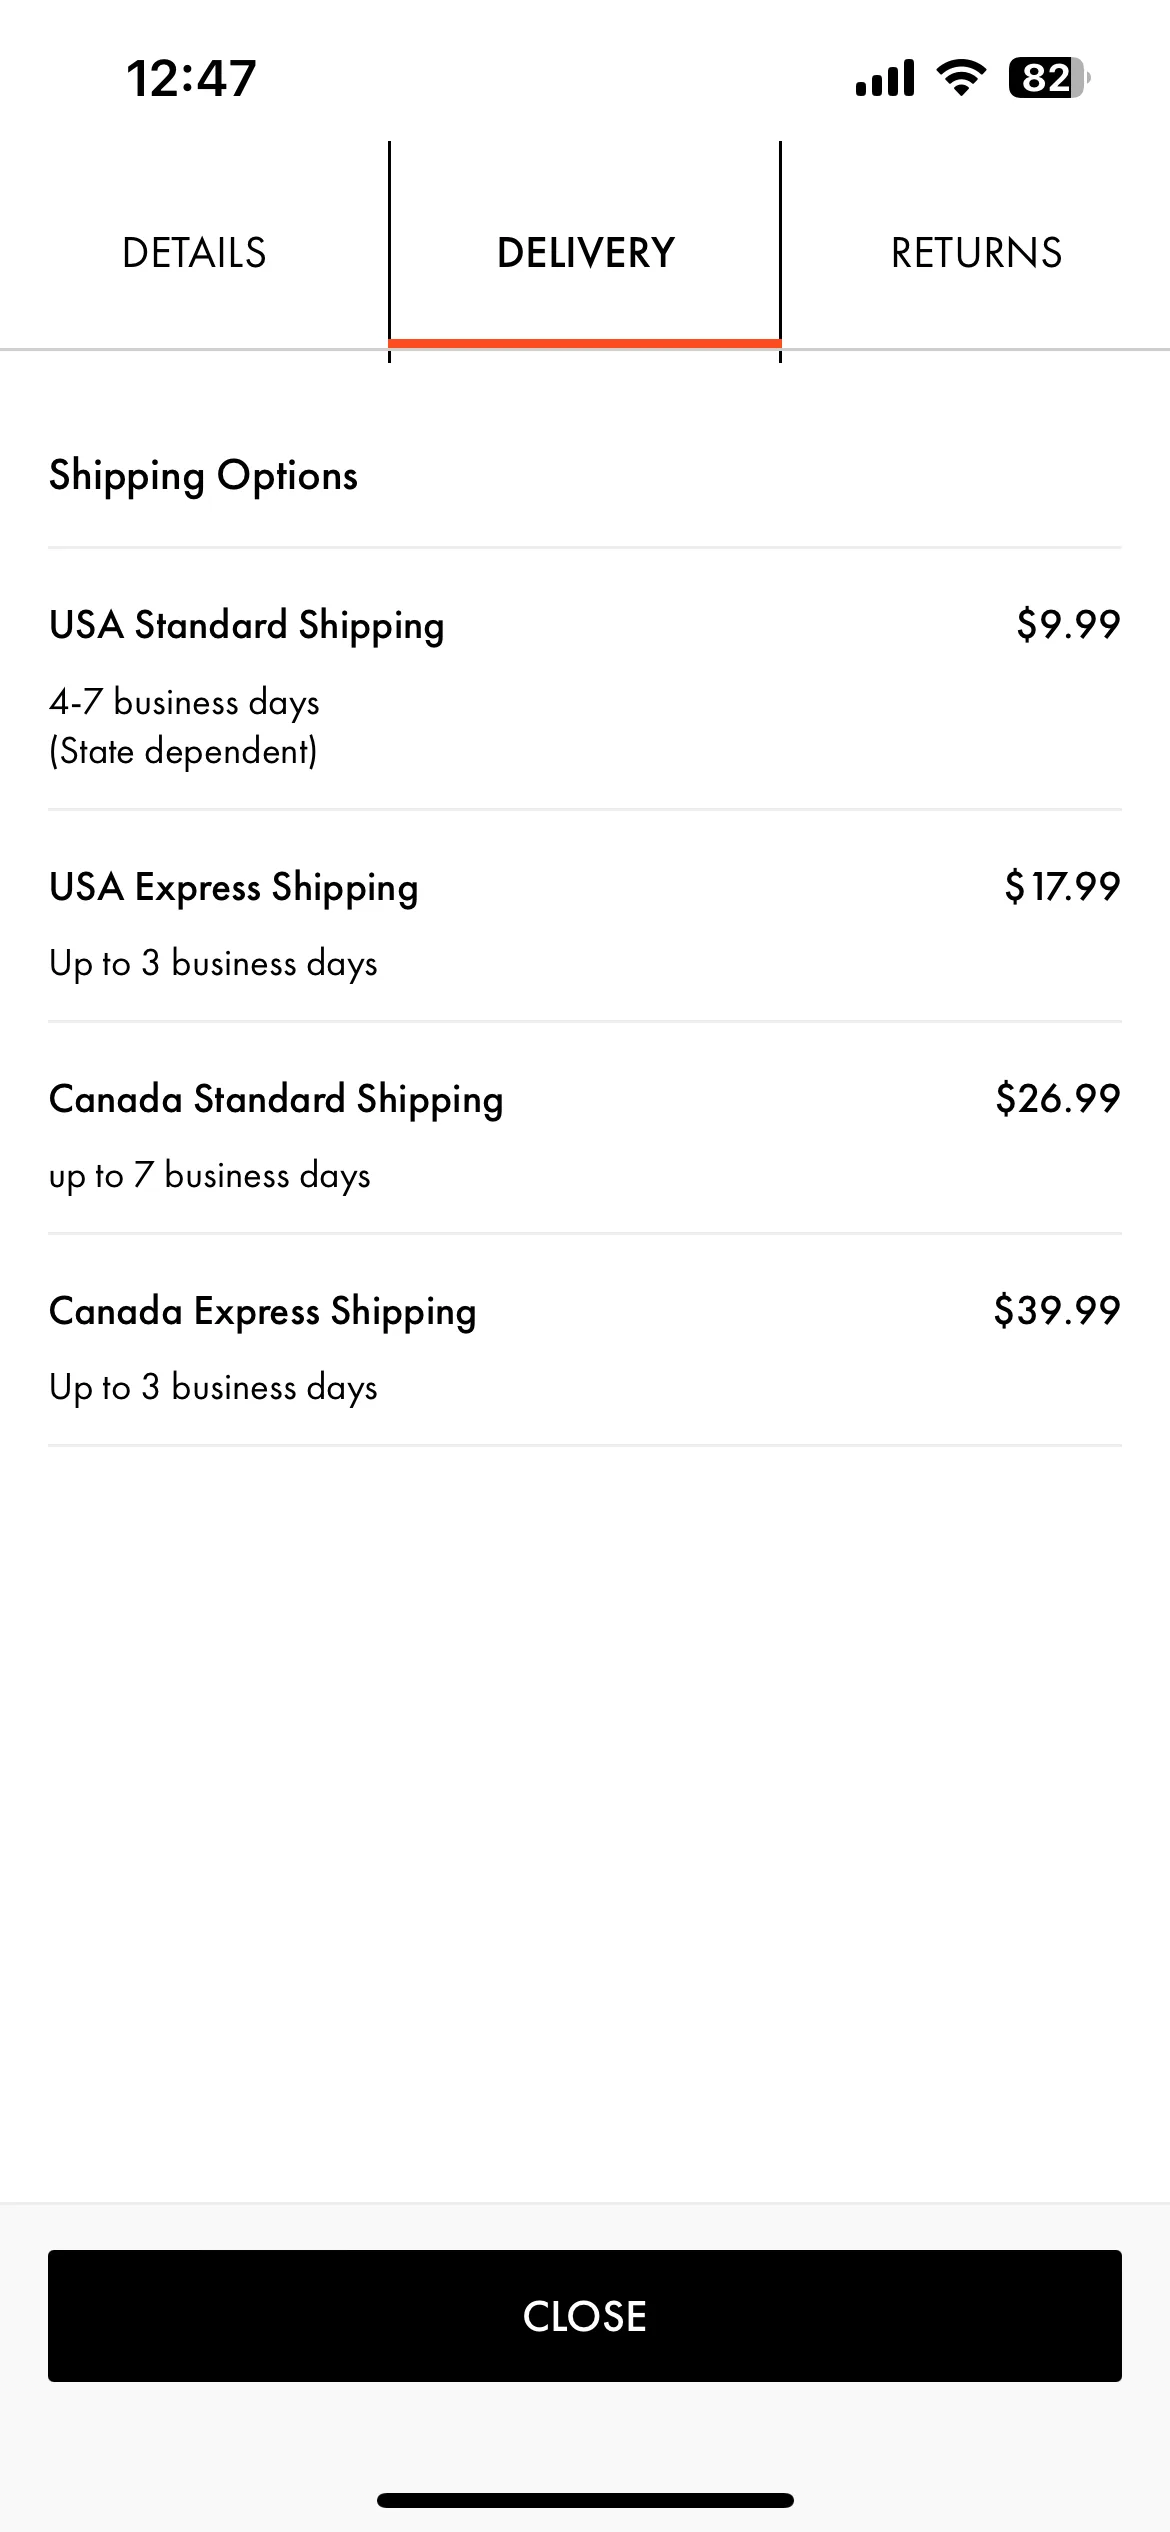Choose Canada Standard Shipping row
The width and height of the screenshot is (1170, 2532).
point(585,1128)
